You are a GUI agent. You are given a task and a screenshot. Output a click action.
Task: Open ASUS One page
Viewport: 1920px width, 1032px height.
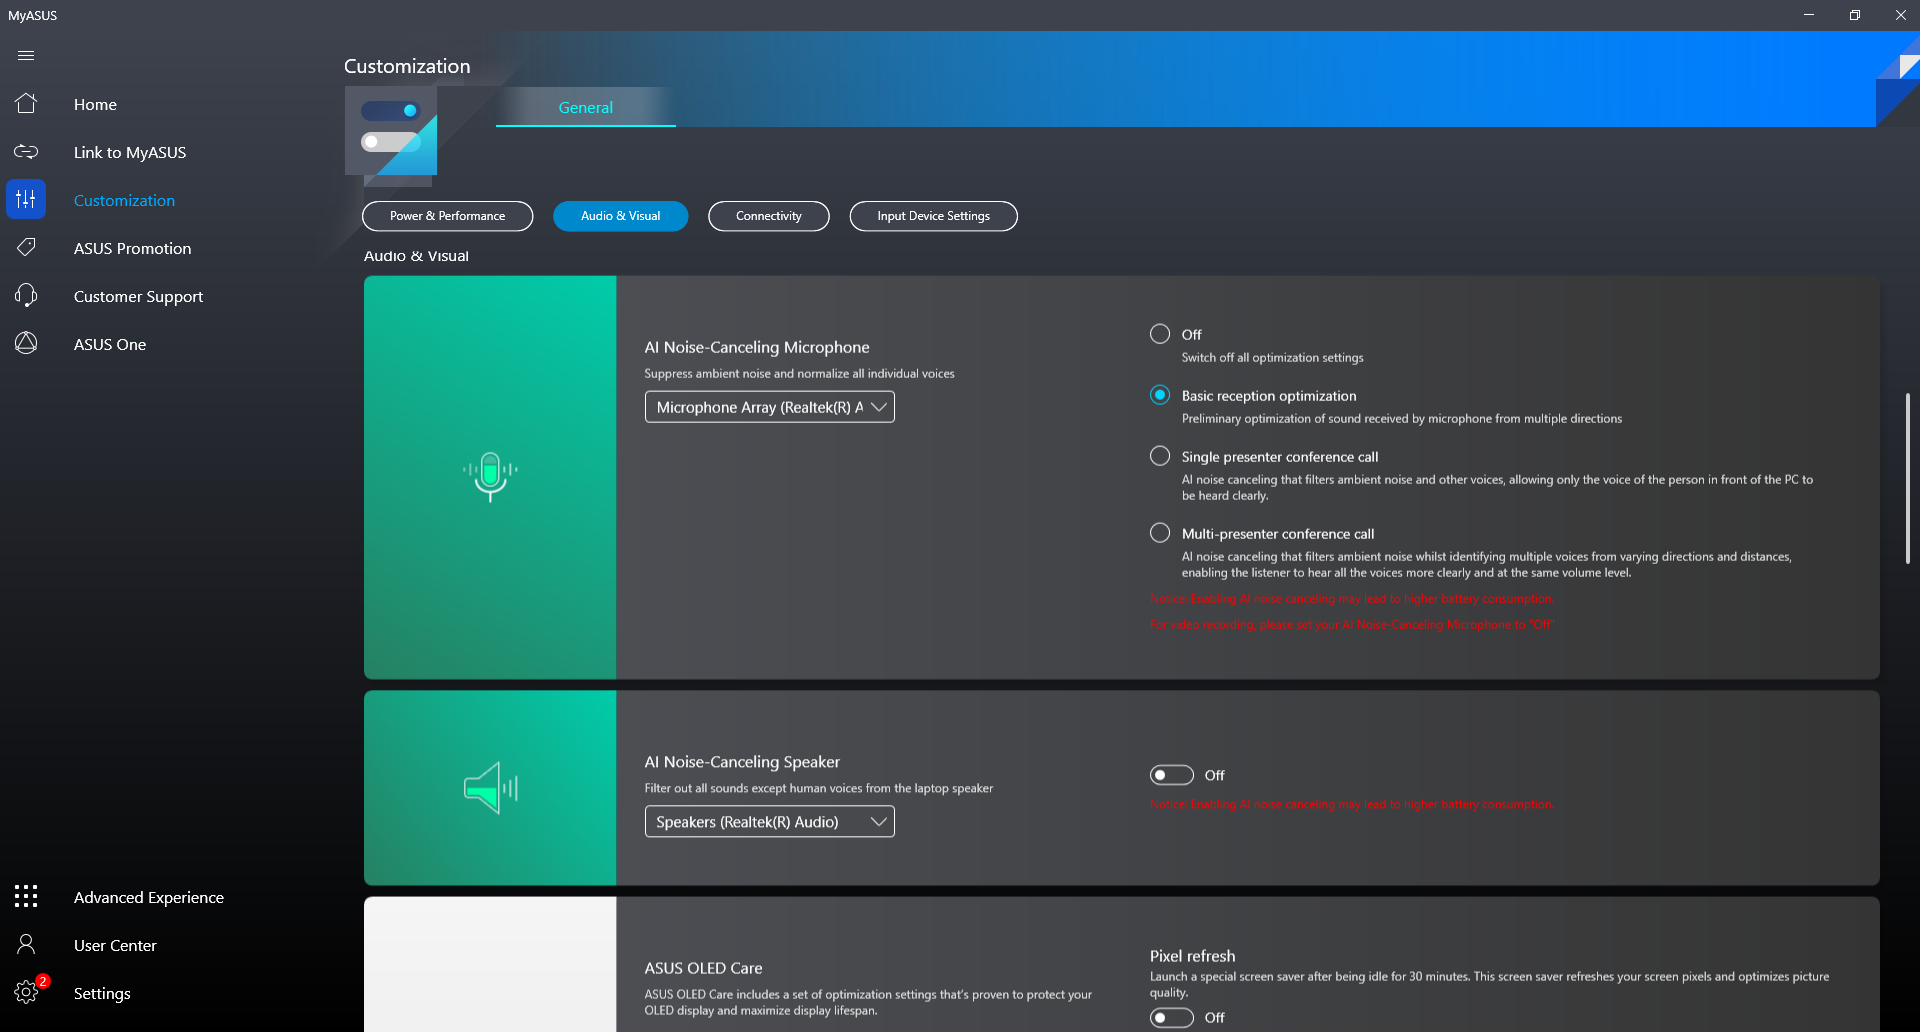point(110,344)
